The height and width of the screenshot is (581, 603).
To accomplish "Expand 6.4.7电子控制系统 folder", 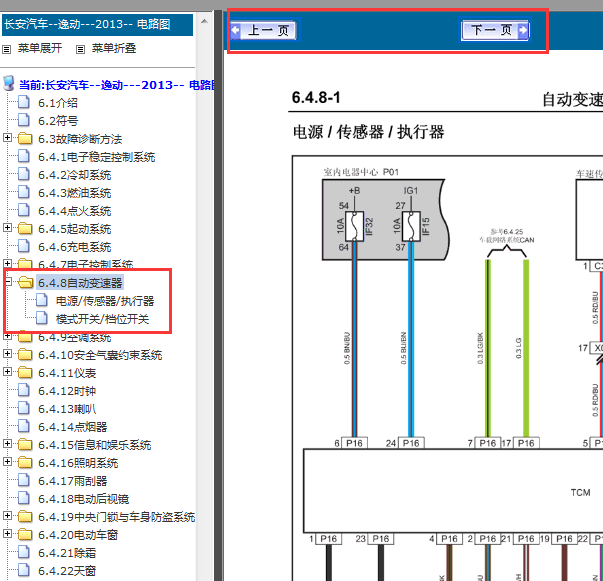I will [x=7, y=263].
